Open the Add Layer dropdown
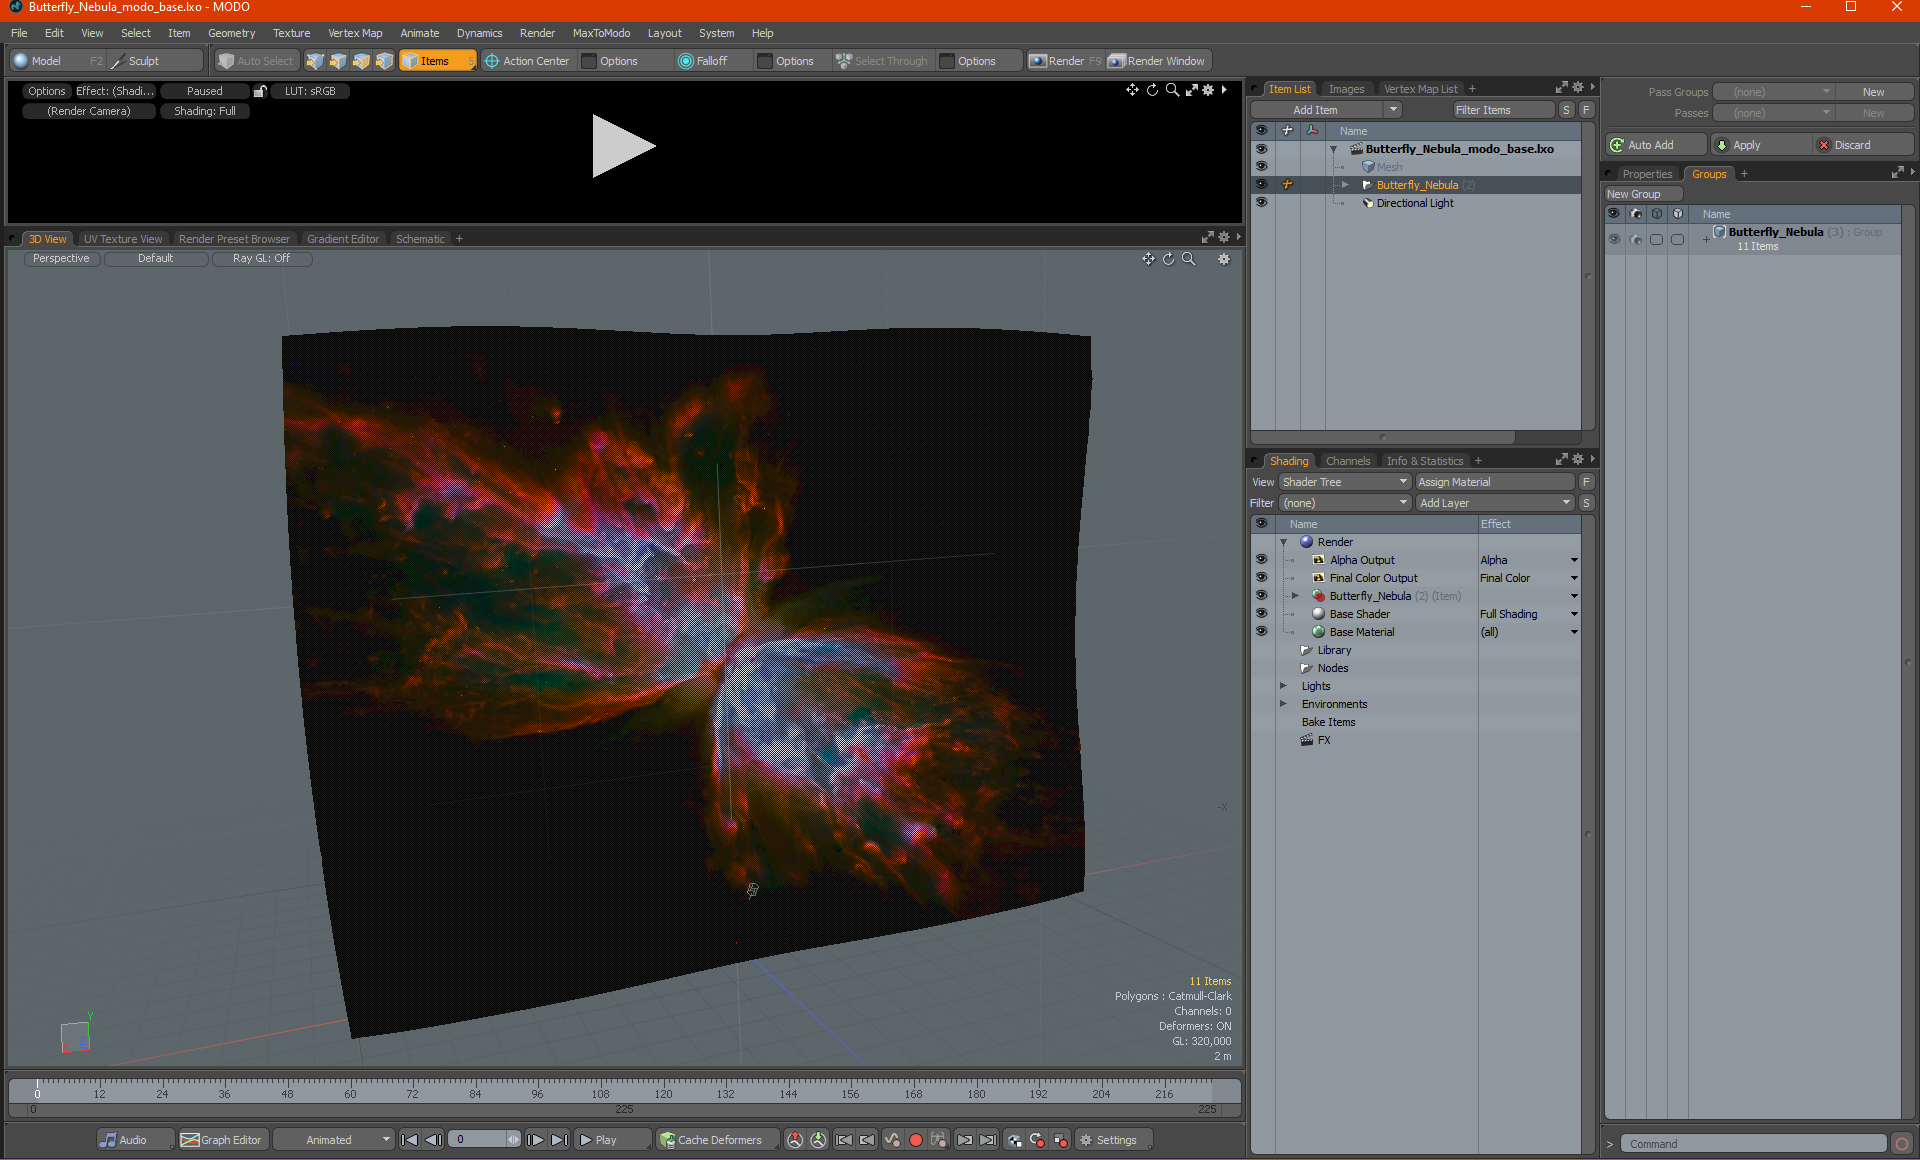 tap(1495, 503)
